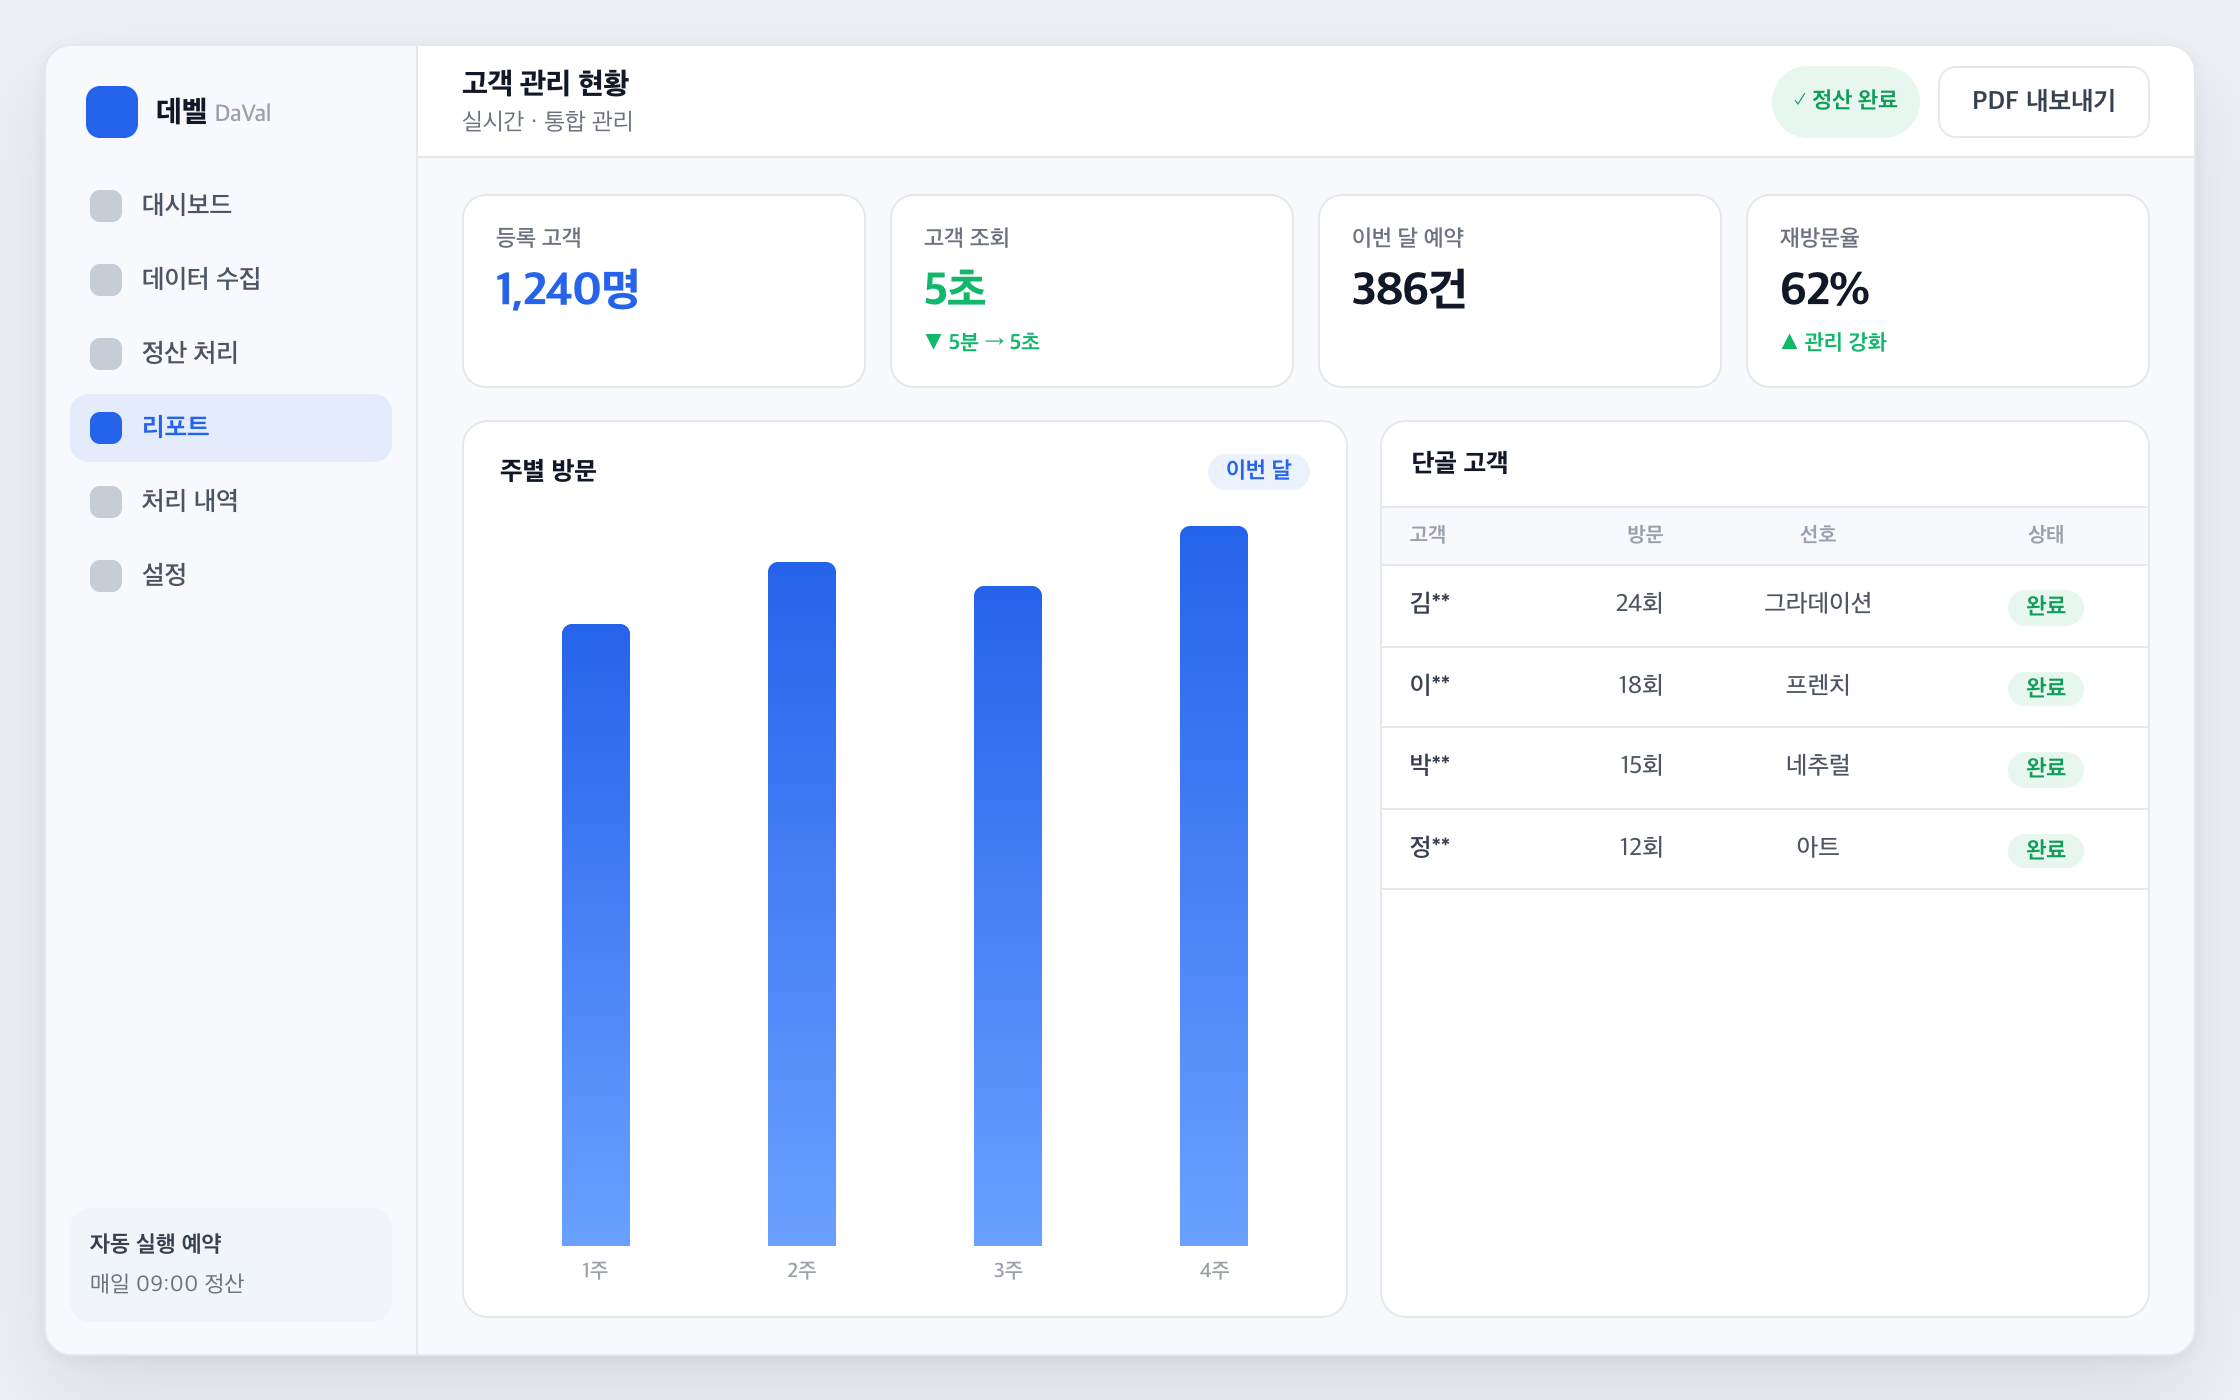This screenshot has height=1400, width=2240.
Task: Open the 고객 조회 5초 stat card
Action: pos(1092,291)
